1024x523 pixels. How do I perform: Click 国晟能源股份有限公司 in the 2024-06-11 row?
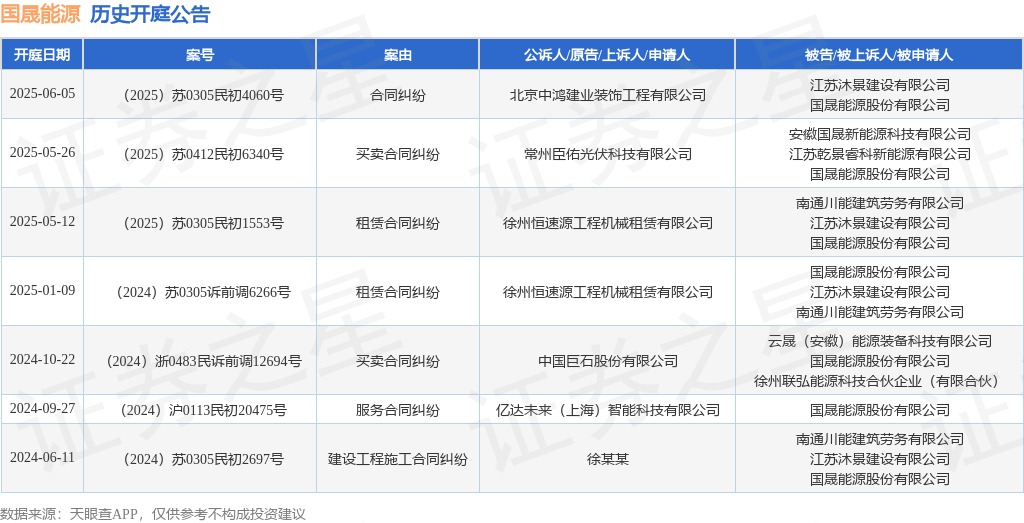880,479
